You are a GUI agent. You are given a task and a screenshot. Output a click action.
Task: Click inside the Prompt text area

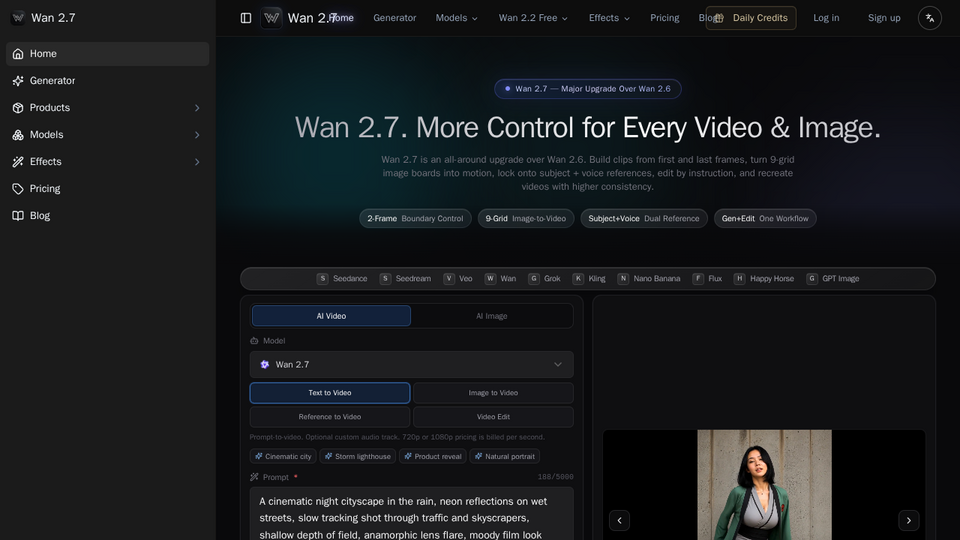pyautogui.click(x=411, y=514)
